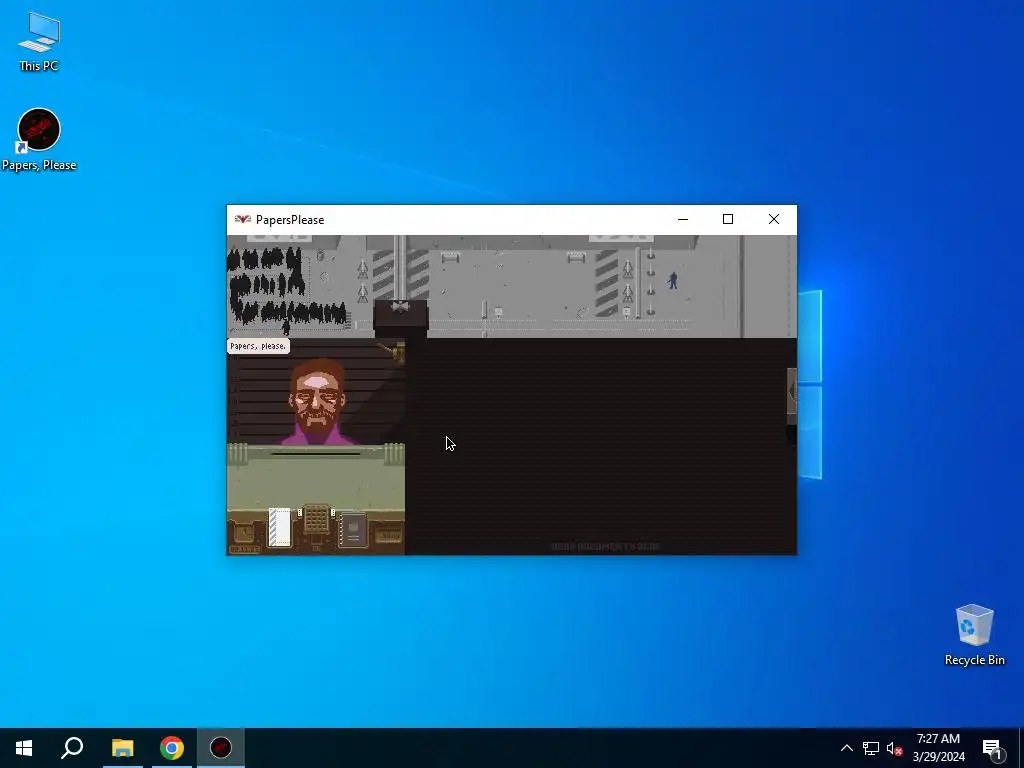Launch Google Chrome from the taskbar
Image resolution: width=1024 pixels, height=768 pixels.
[x=172, y=748]
